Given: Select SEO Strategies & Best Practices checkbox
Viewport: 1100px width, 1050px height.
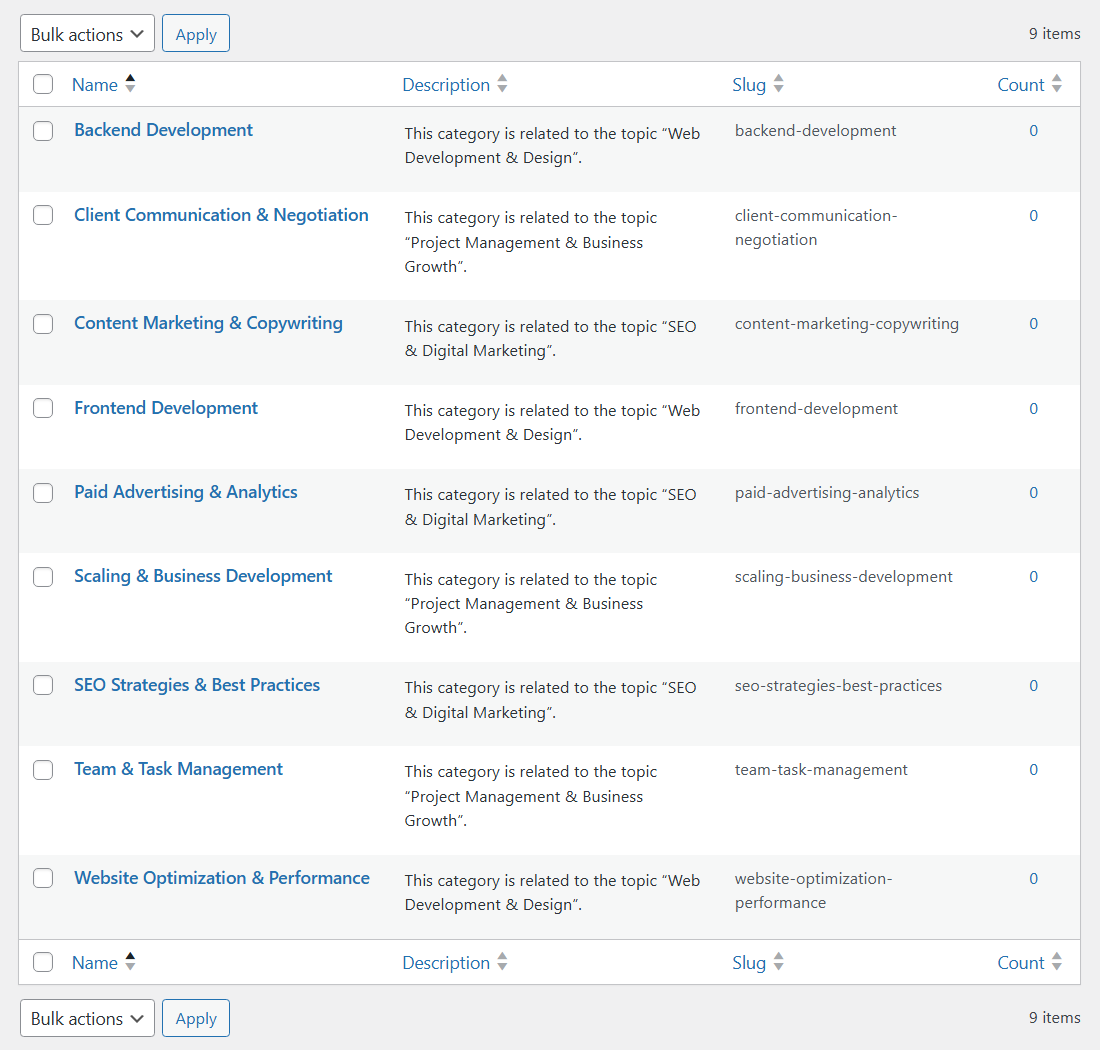Looking at the screenshot, I should click(x=43, y=685).
